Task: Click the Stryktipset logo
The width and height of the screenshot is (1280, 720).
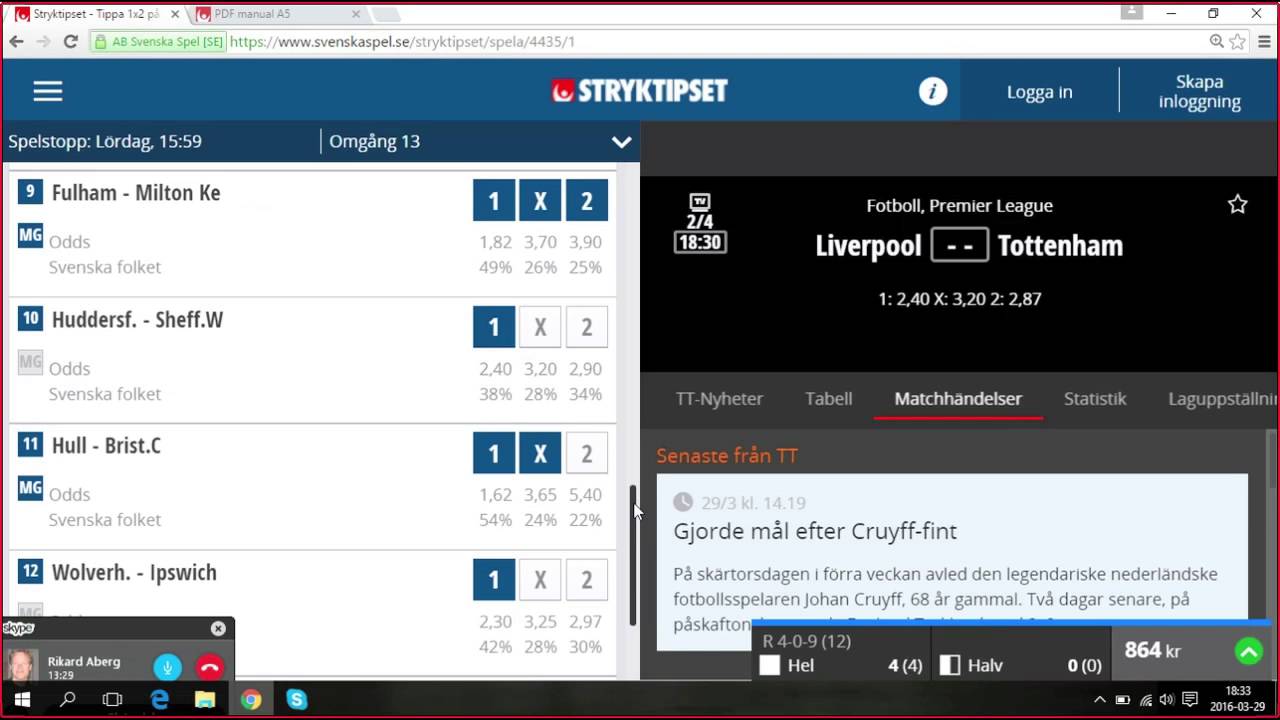Action: (x=639, y=91)
